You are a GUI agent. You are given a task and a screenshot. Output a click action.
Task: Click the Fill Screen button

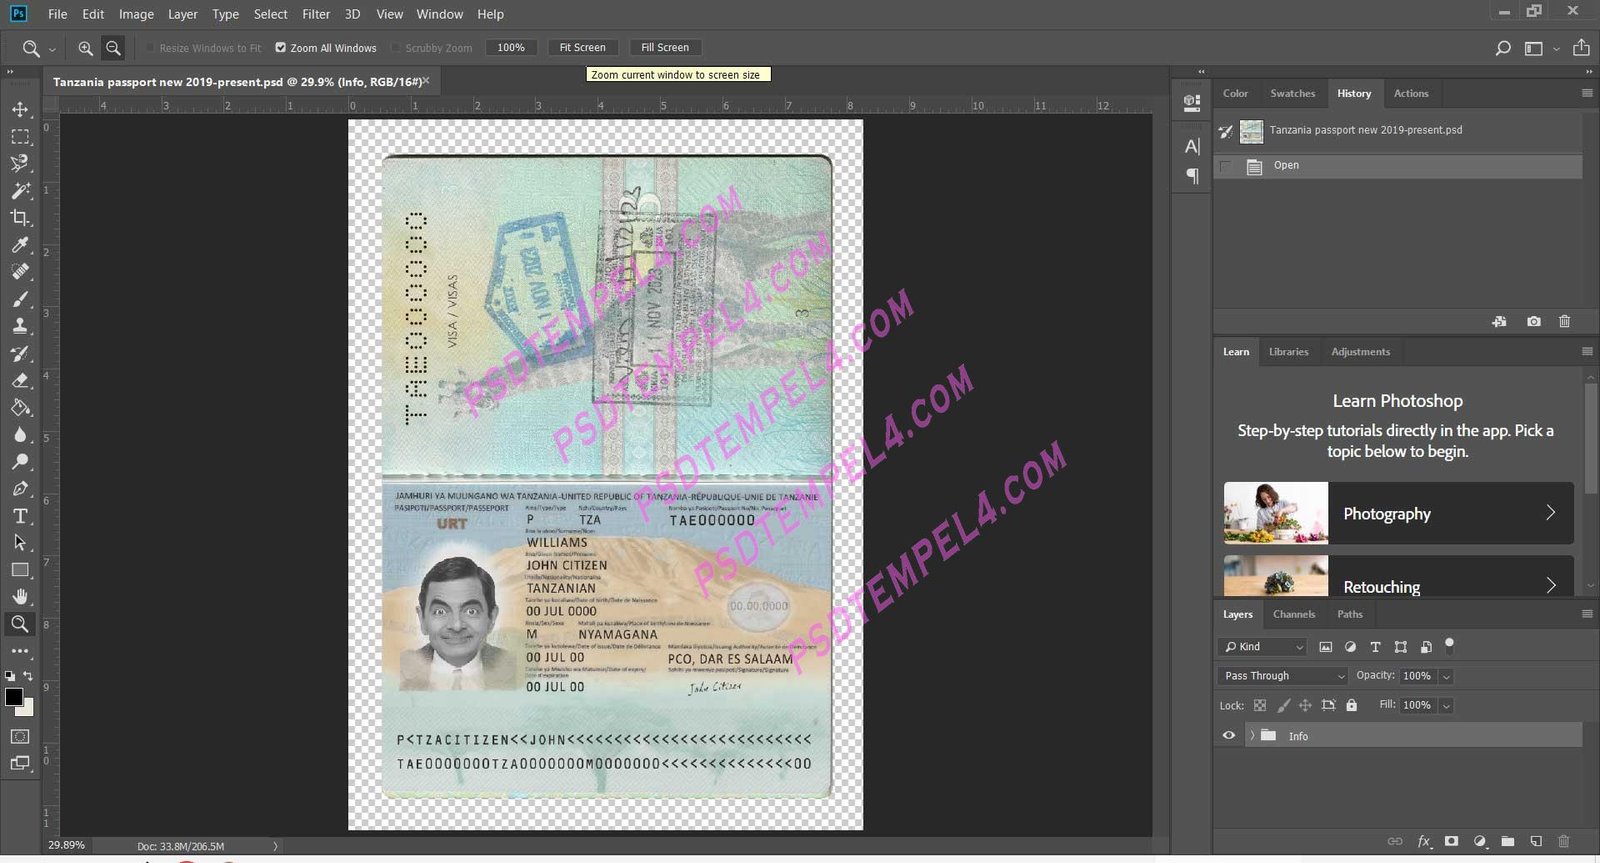coord(665,48)
